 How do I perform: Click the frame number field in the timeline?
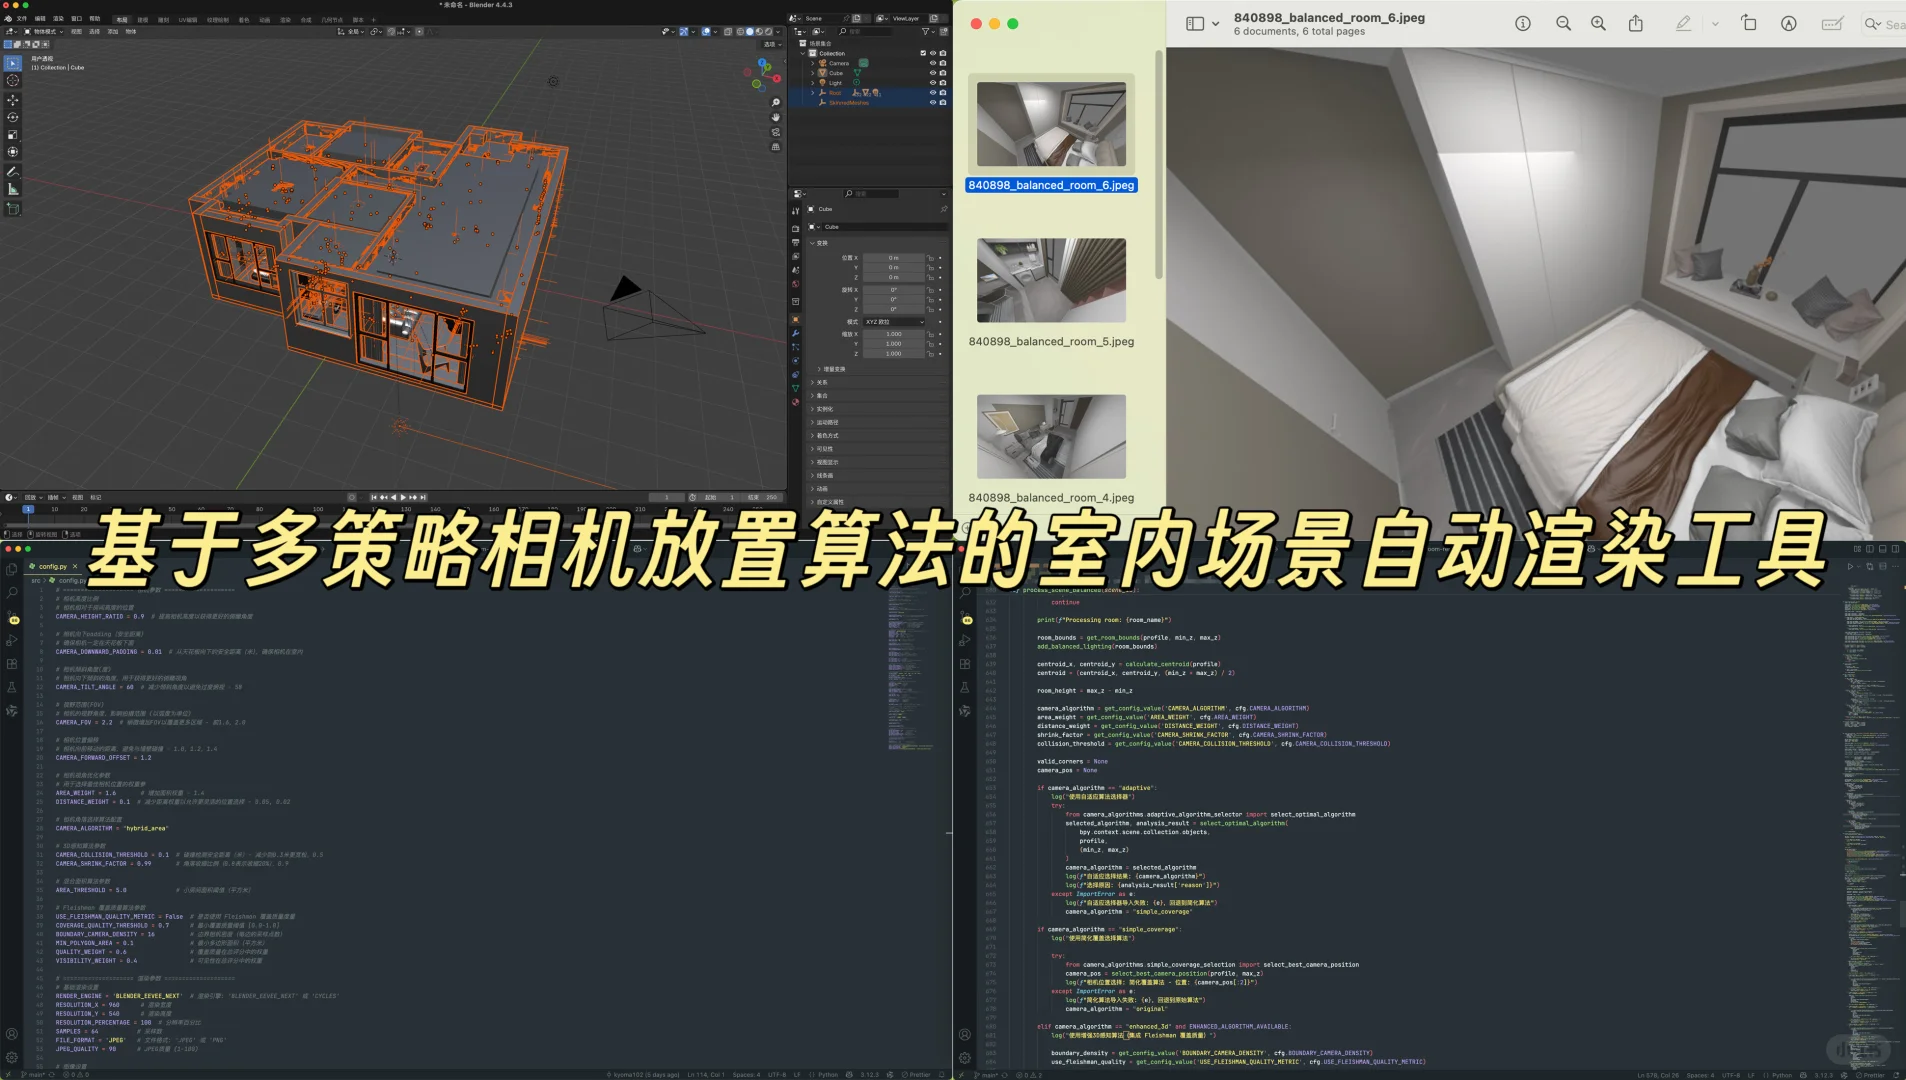coord(668,497)
